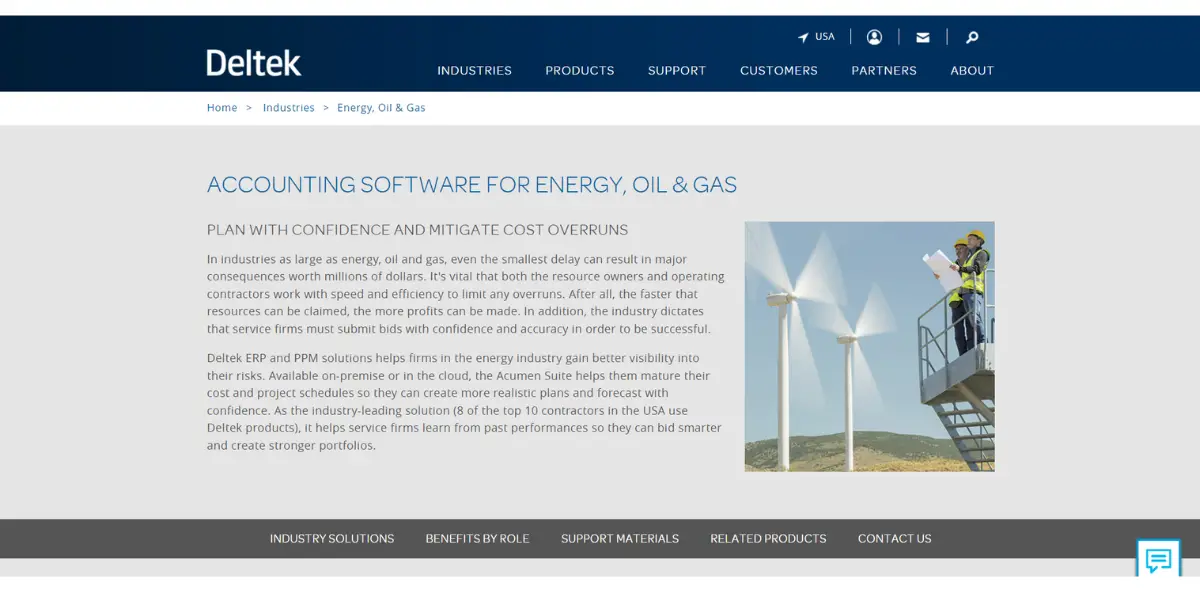Viewport: 1200px width, 600px height.
Task: Open search with magnifier icon
Action: [x=972, y=37]
